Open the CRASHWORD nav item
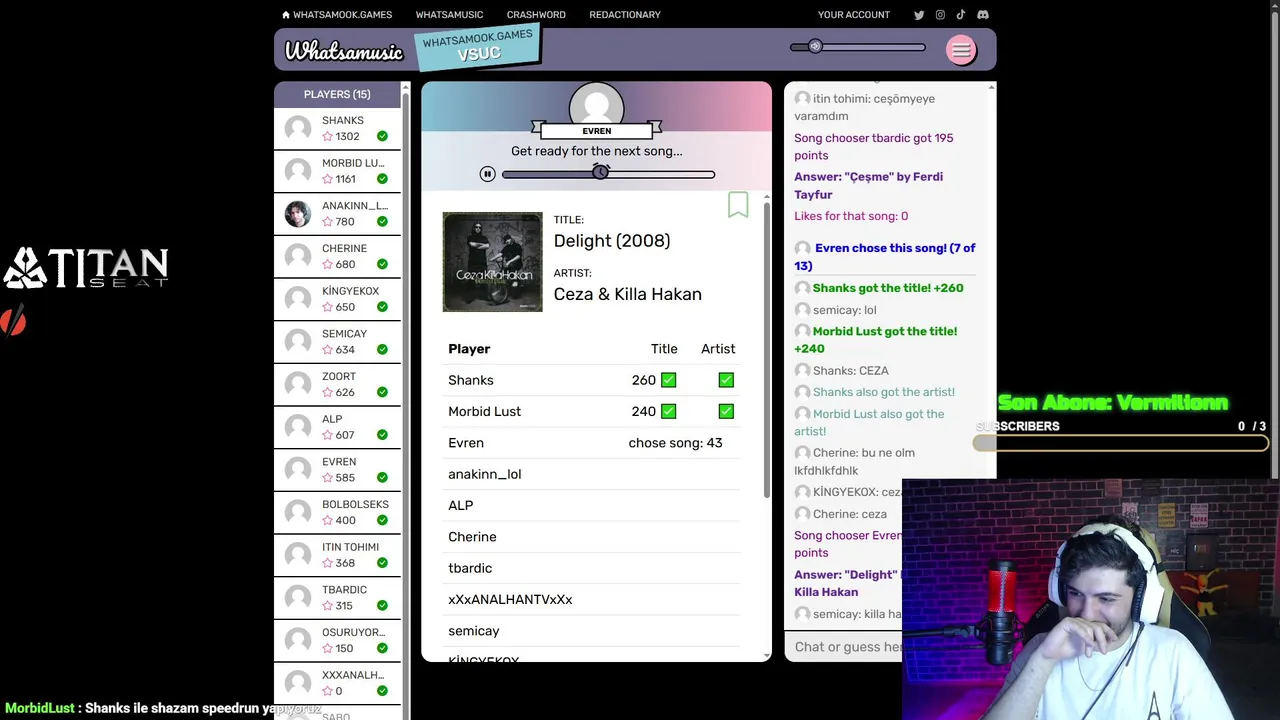The height and width of the screenshot is (720, 1280). pyautogui.click(x=536, y=15)
